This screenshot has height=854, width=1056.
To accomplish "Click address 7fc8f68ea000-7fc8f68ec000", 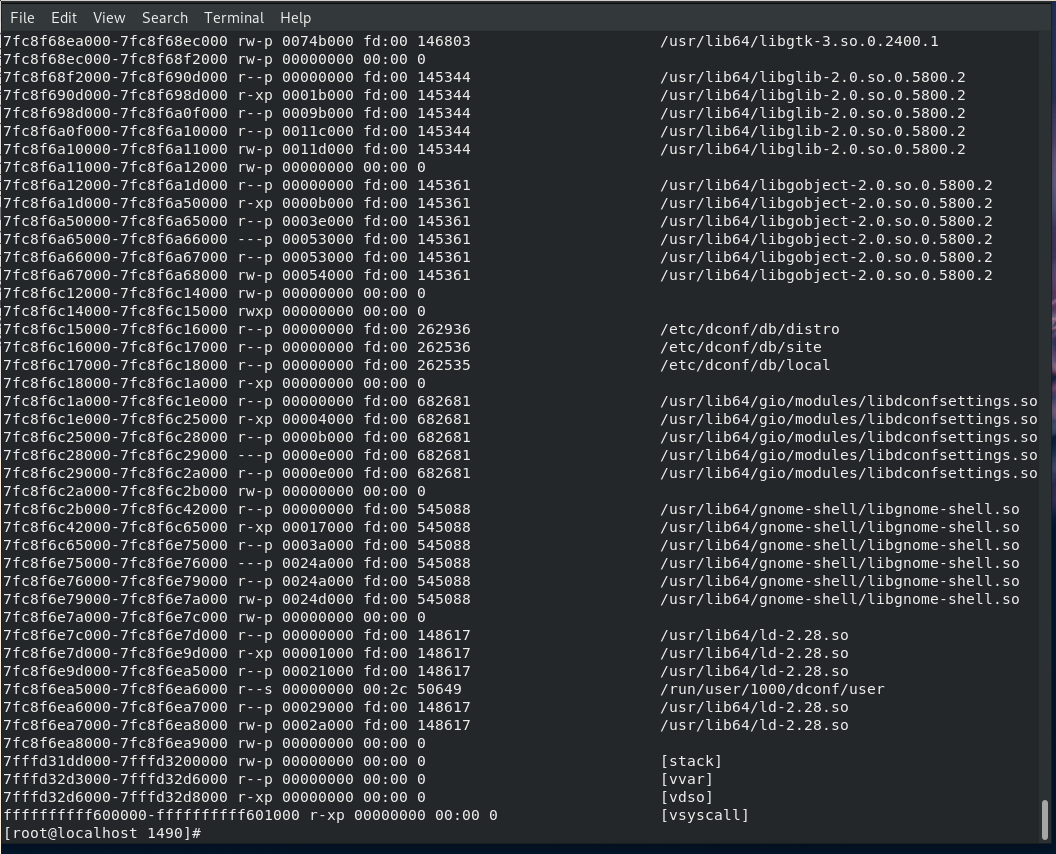I will point(115,41).
